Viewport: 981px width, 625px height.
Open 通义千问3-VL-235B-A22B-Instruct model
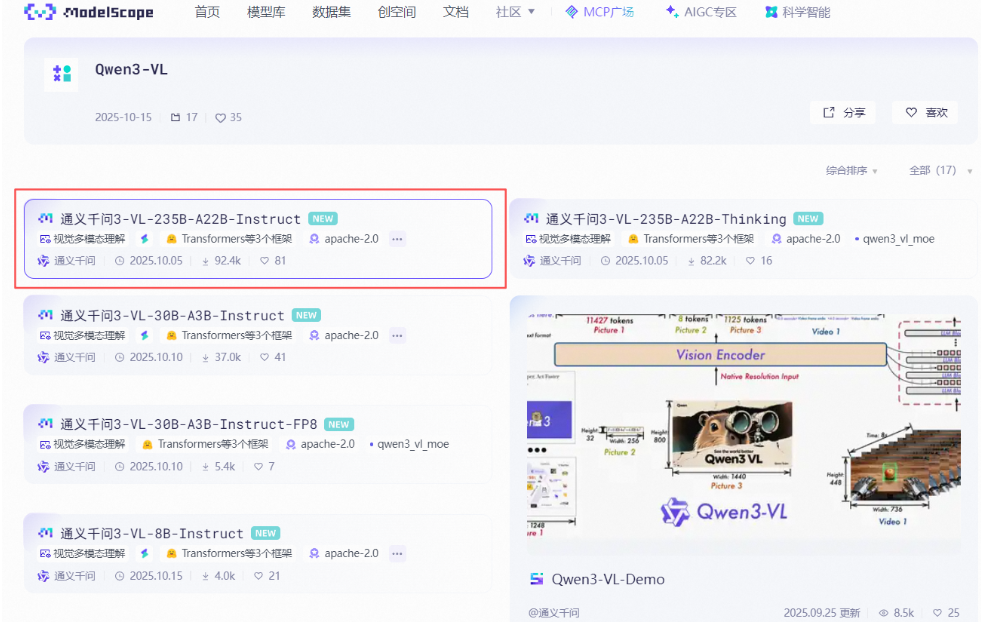[180, 219]
